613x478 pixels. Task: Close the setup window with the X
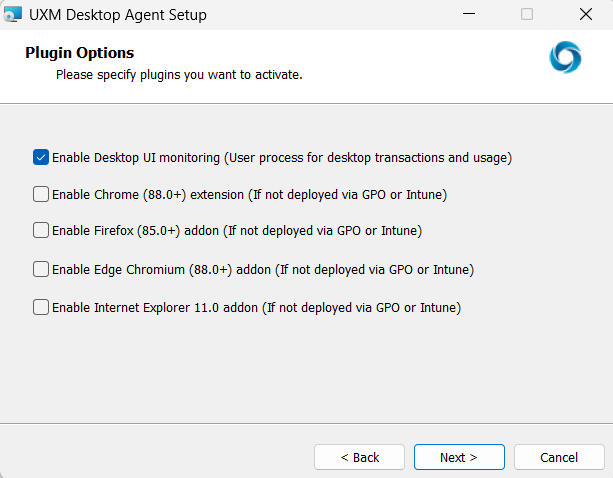click(585, 14)
